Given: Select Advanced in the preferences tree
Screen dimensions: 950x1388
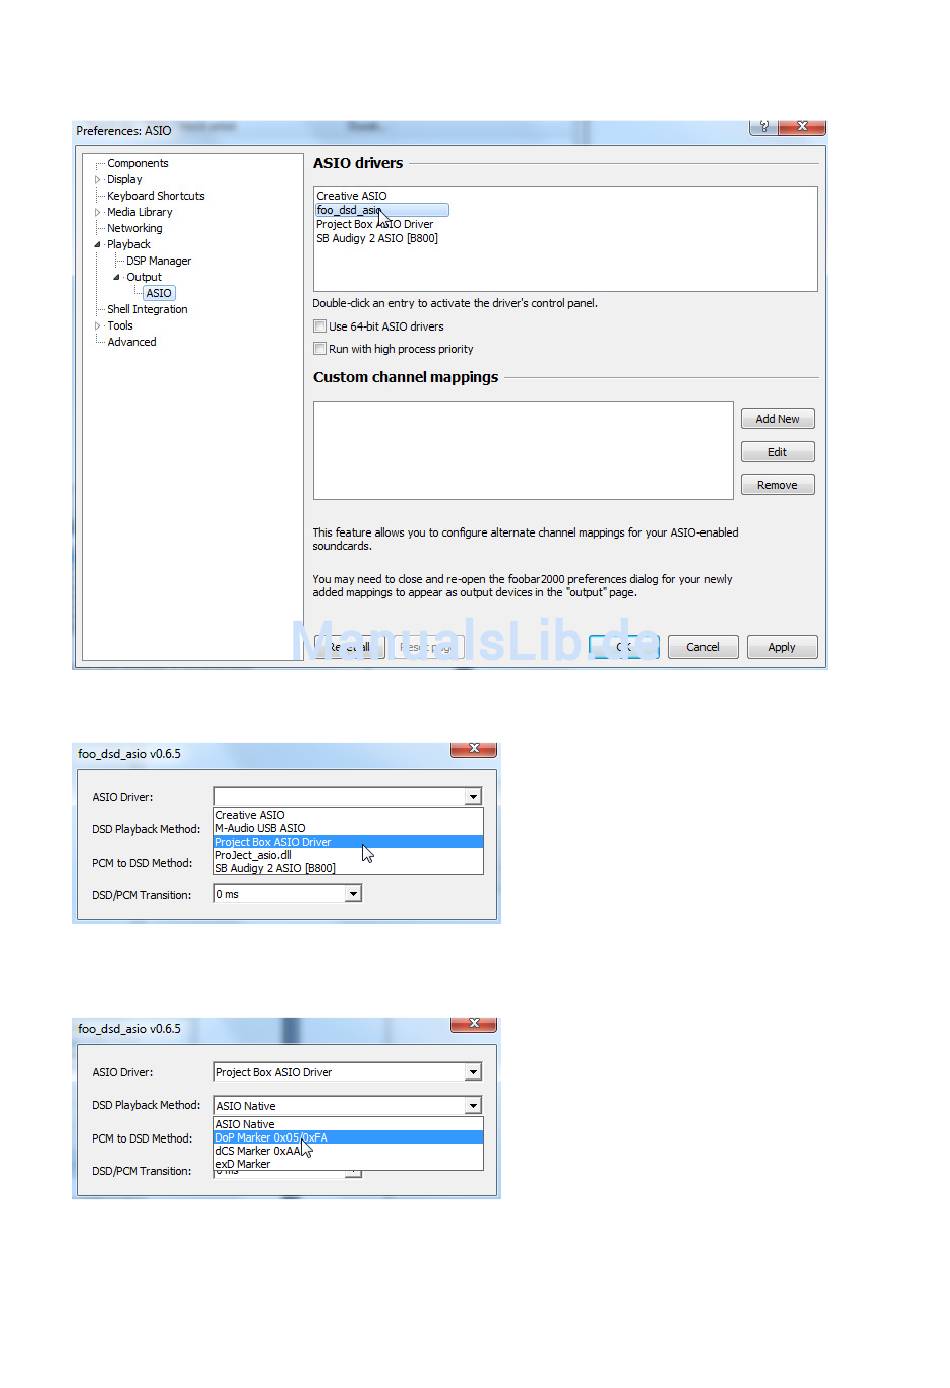Looking at the screenshot, I should (x=132, y=342).
